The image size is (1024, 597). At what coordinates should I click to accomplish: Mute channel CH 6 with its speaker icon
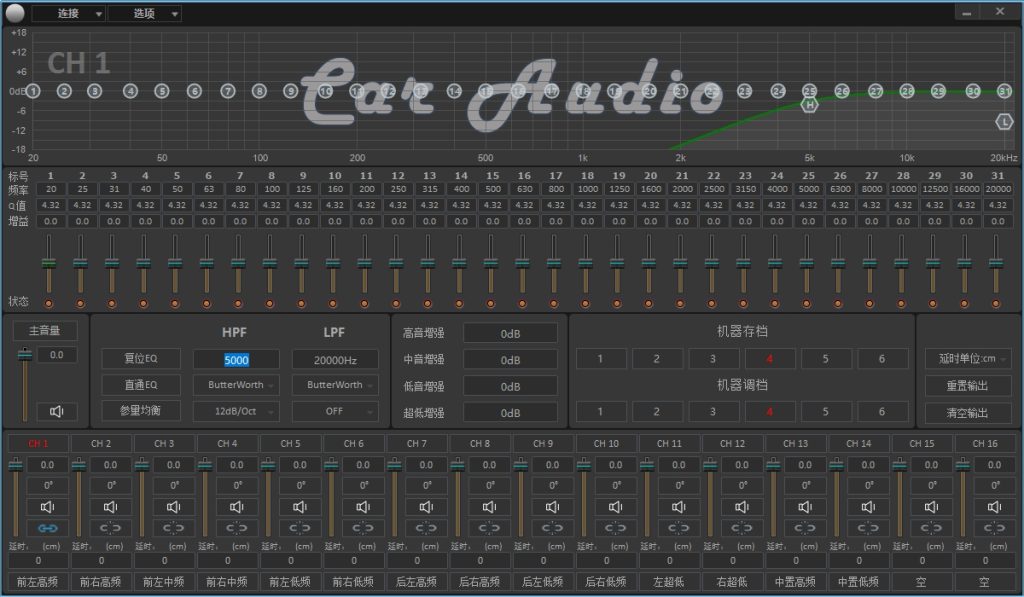(364, 507)
